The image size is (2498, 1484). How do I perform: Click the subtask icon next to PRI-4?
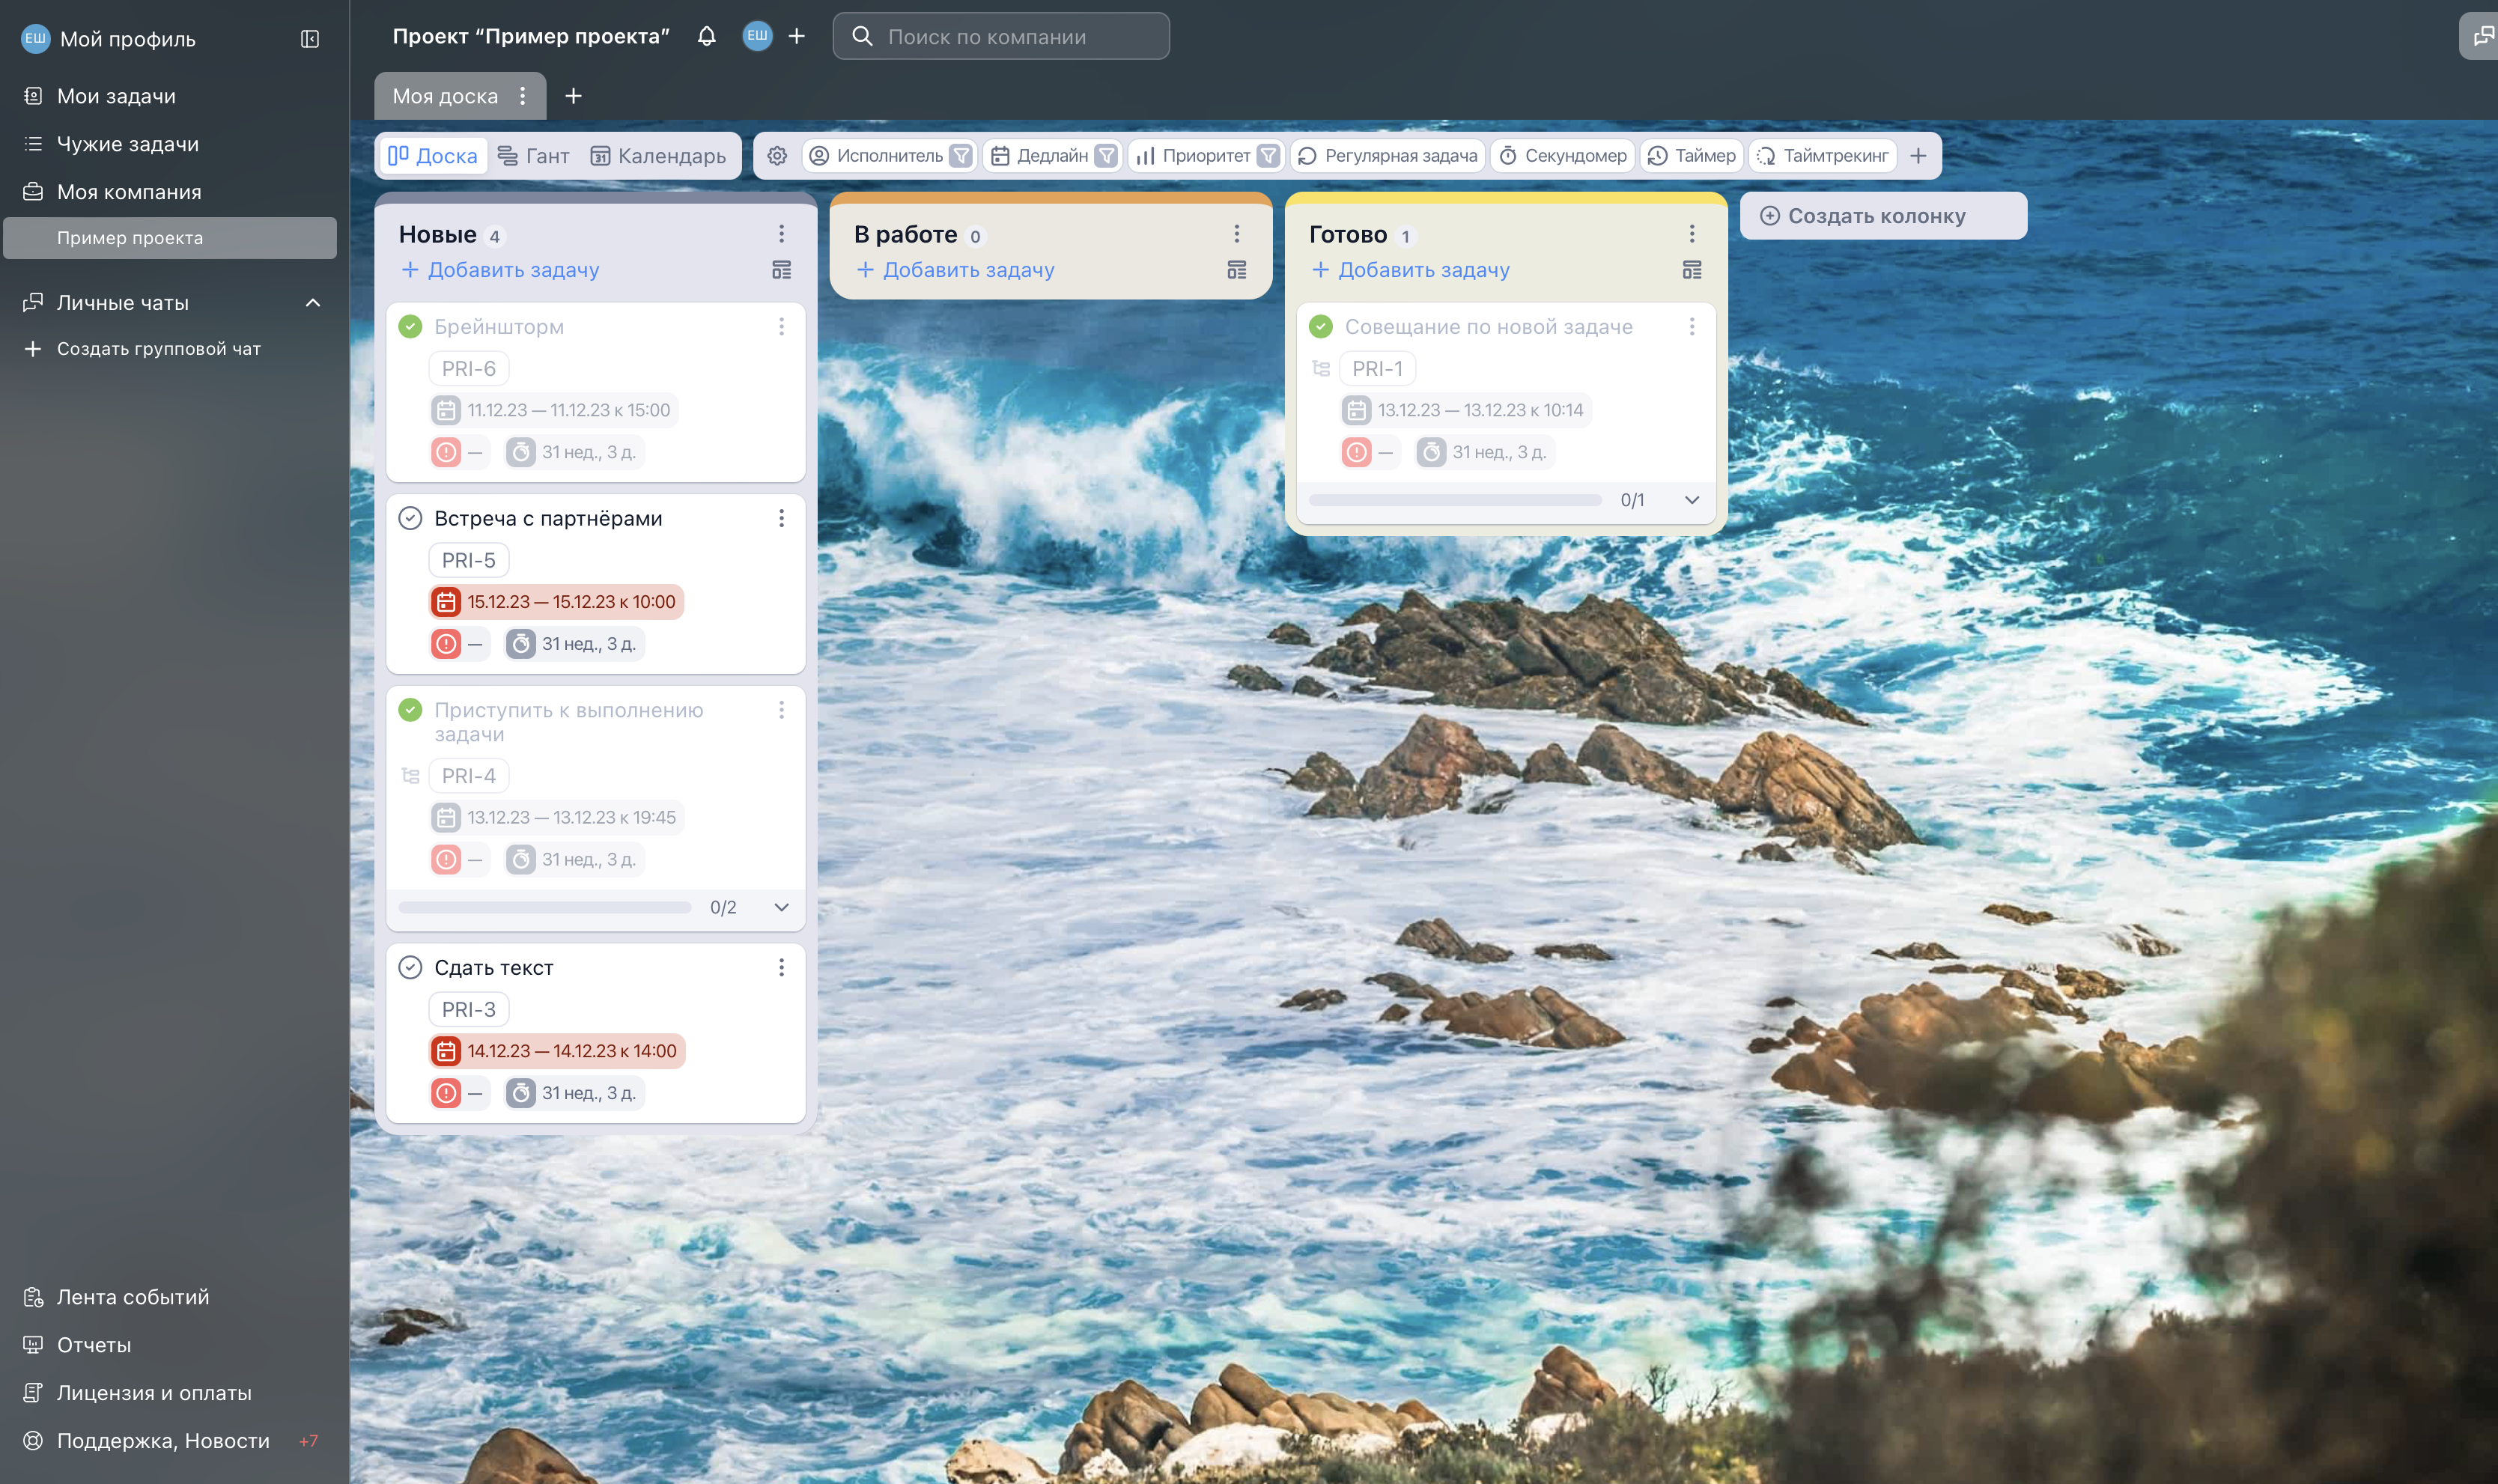click(x=410, y=776)
